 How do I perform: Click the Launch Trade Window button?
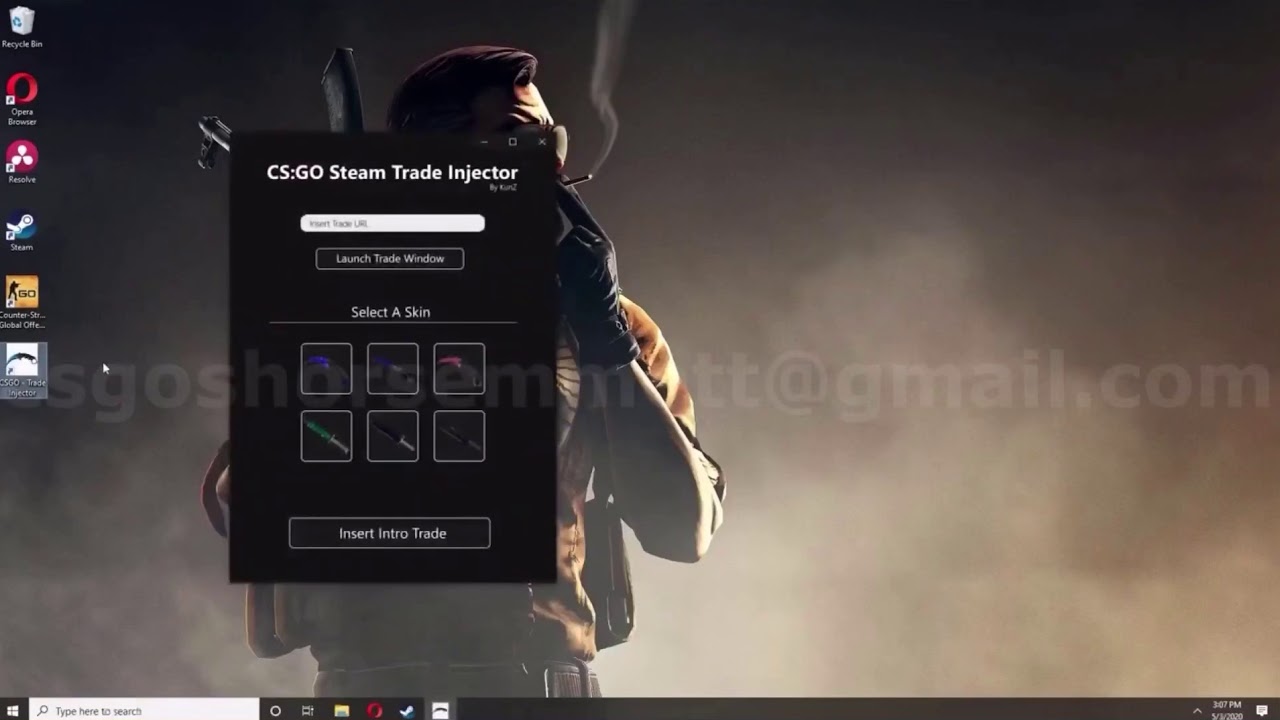pyautogui.click(x=390, y=258)
